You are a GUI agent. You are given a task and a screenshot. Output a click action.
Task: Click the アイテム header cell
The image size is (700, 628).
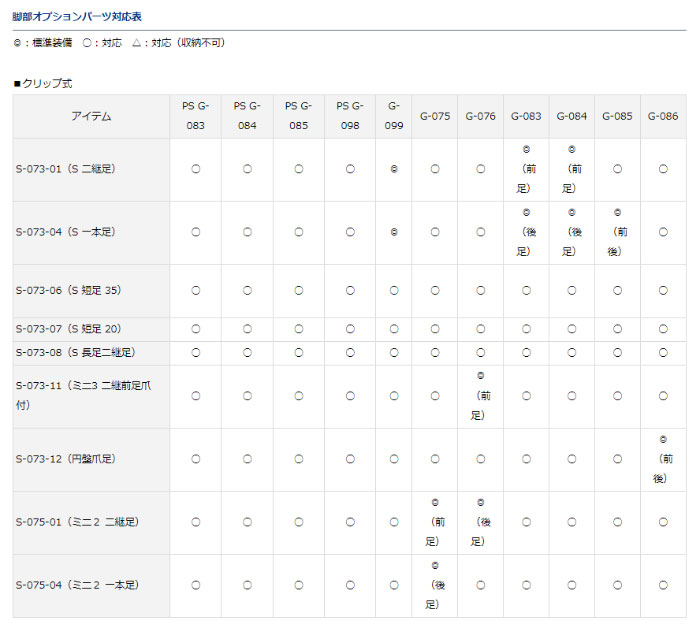point(91,116)
